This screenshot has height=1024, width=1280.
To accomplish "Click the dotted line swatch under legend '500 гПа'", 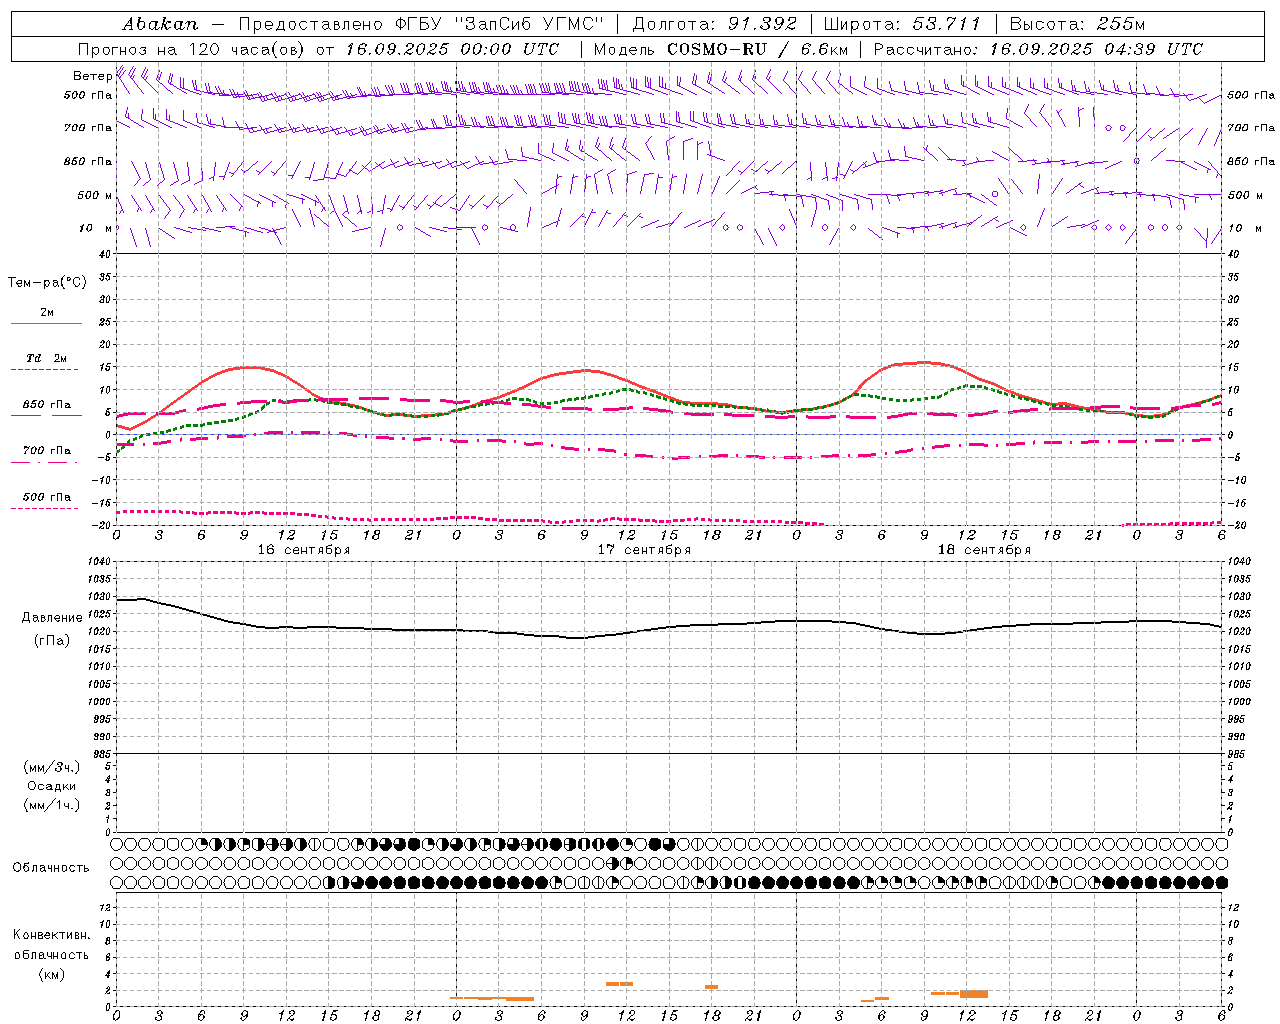I will 45,508.
